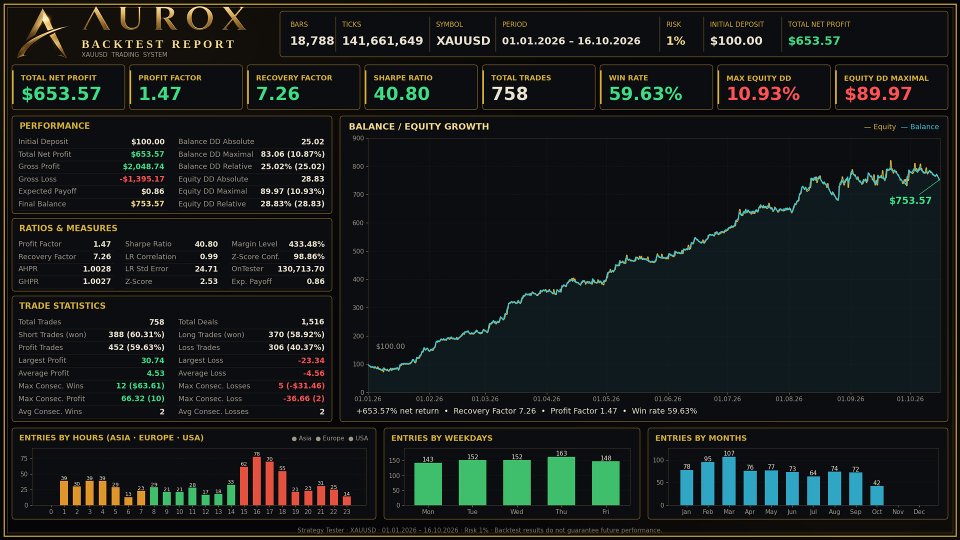Click the Profit Trades 452 (59.63%) value
Image resolution: width=960 pixels, height=540 pixels.
137,348
